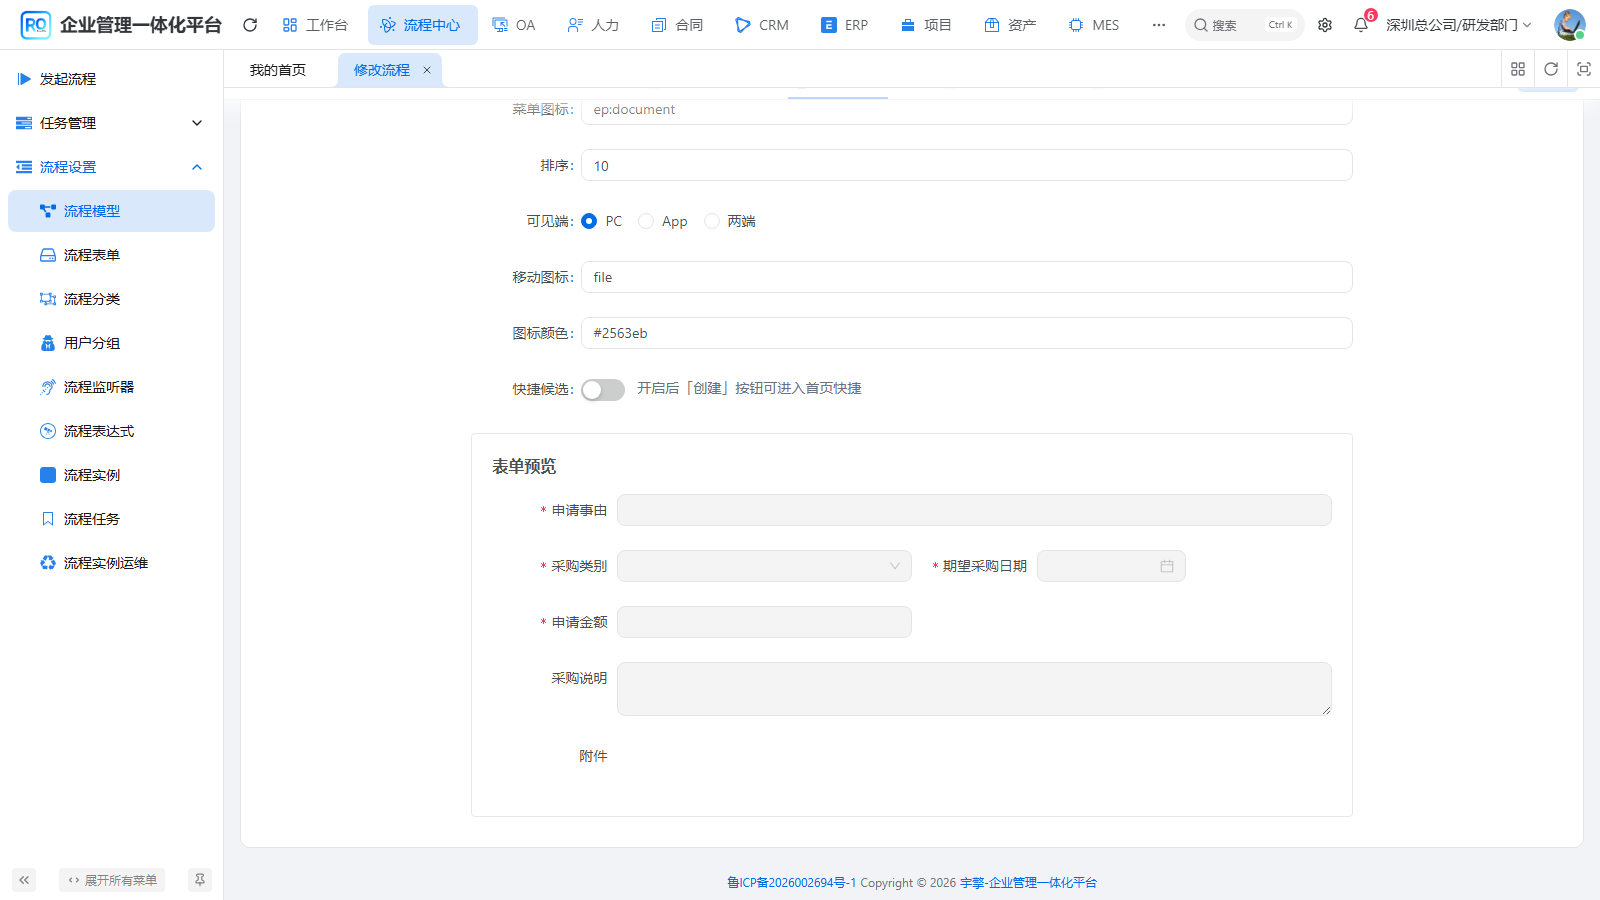Click the 图标颜色 color field
Viewport: 1600px width, 900px height.
[967, 333]
